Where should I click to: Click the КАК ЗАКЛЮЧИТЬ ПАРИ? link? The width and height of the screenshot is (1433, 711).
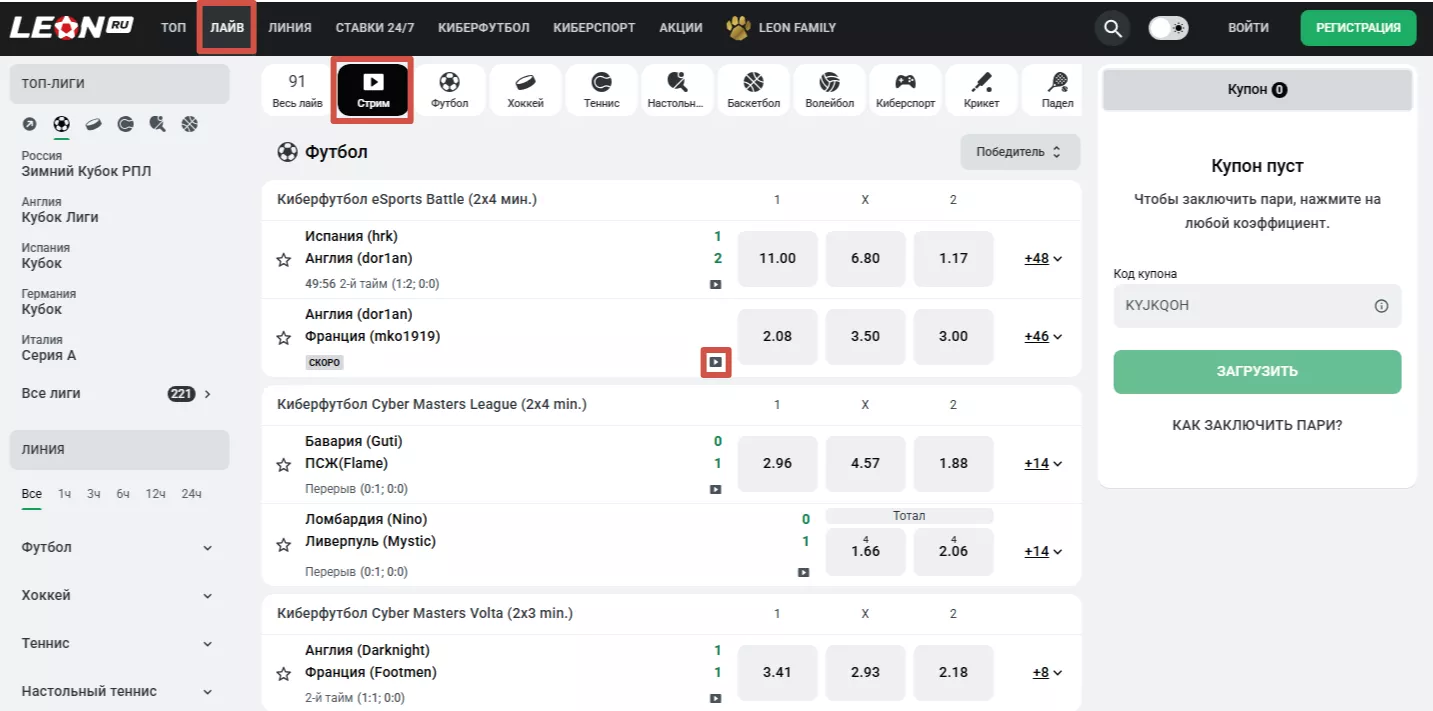click(1257, 425)
